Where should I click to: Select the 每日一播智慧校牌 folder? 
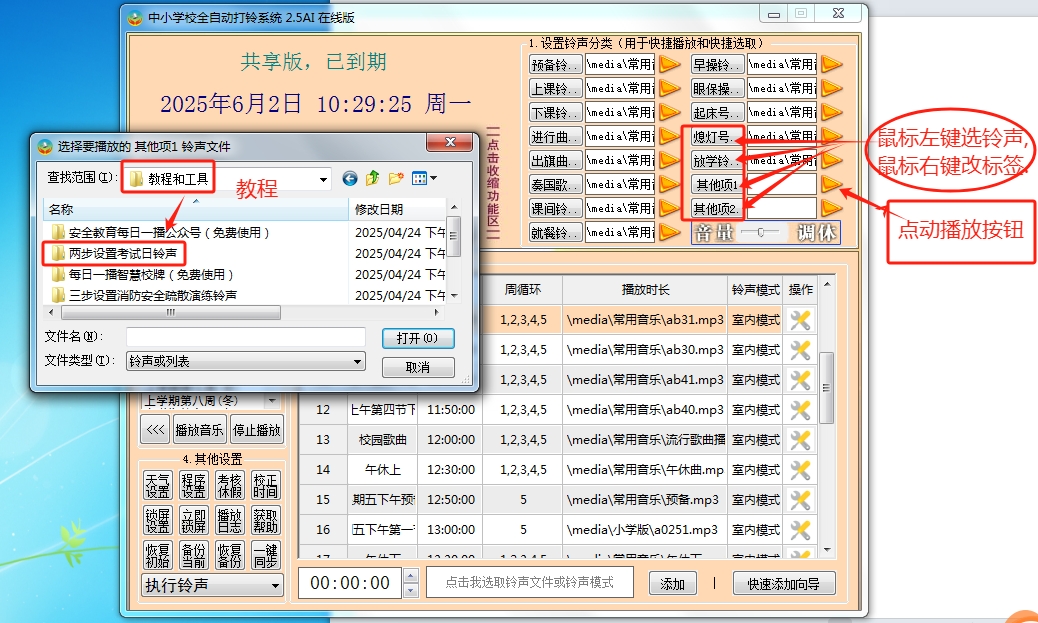click(143, 274)
